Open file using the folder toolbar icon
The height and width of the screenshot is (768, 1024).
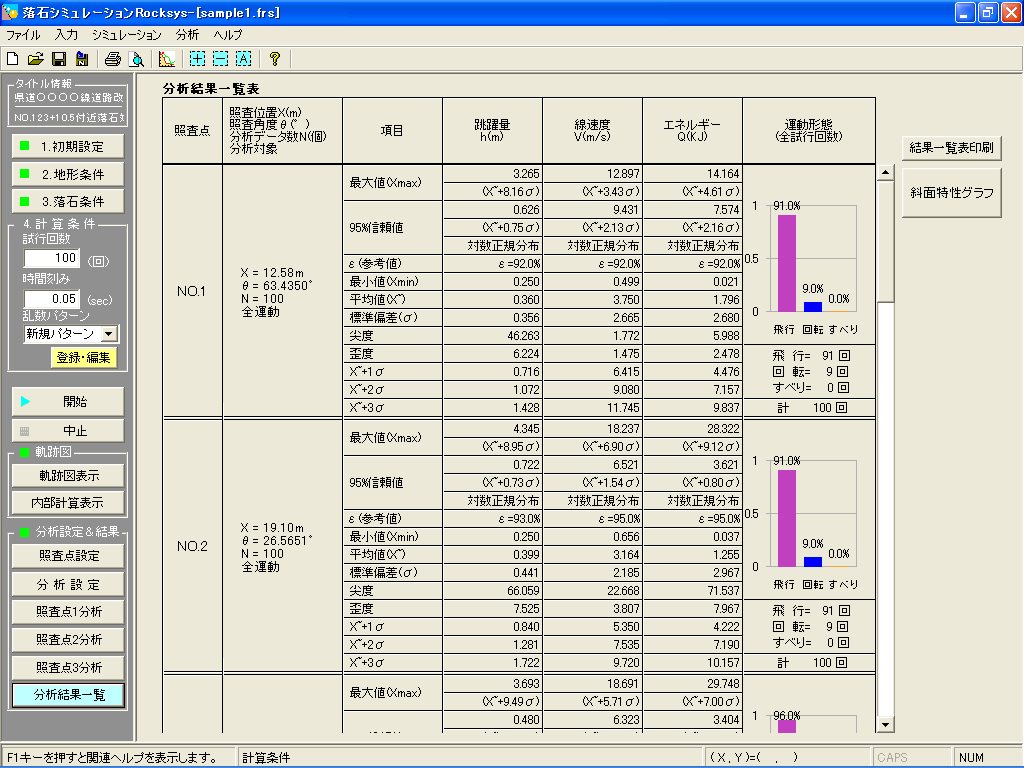35,59
